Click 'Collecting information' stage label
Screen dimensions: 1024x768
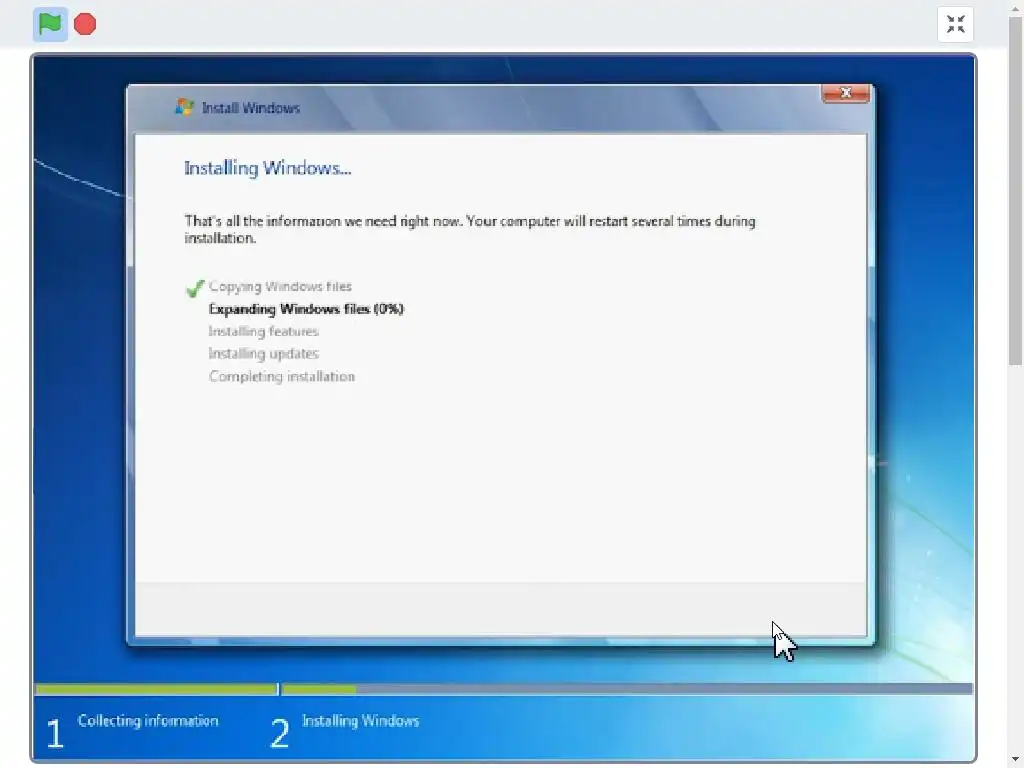(x=148, y=720)
